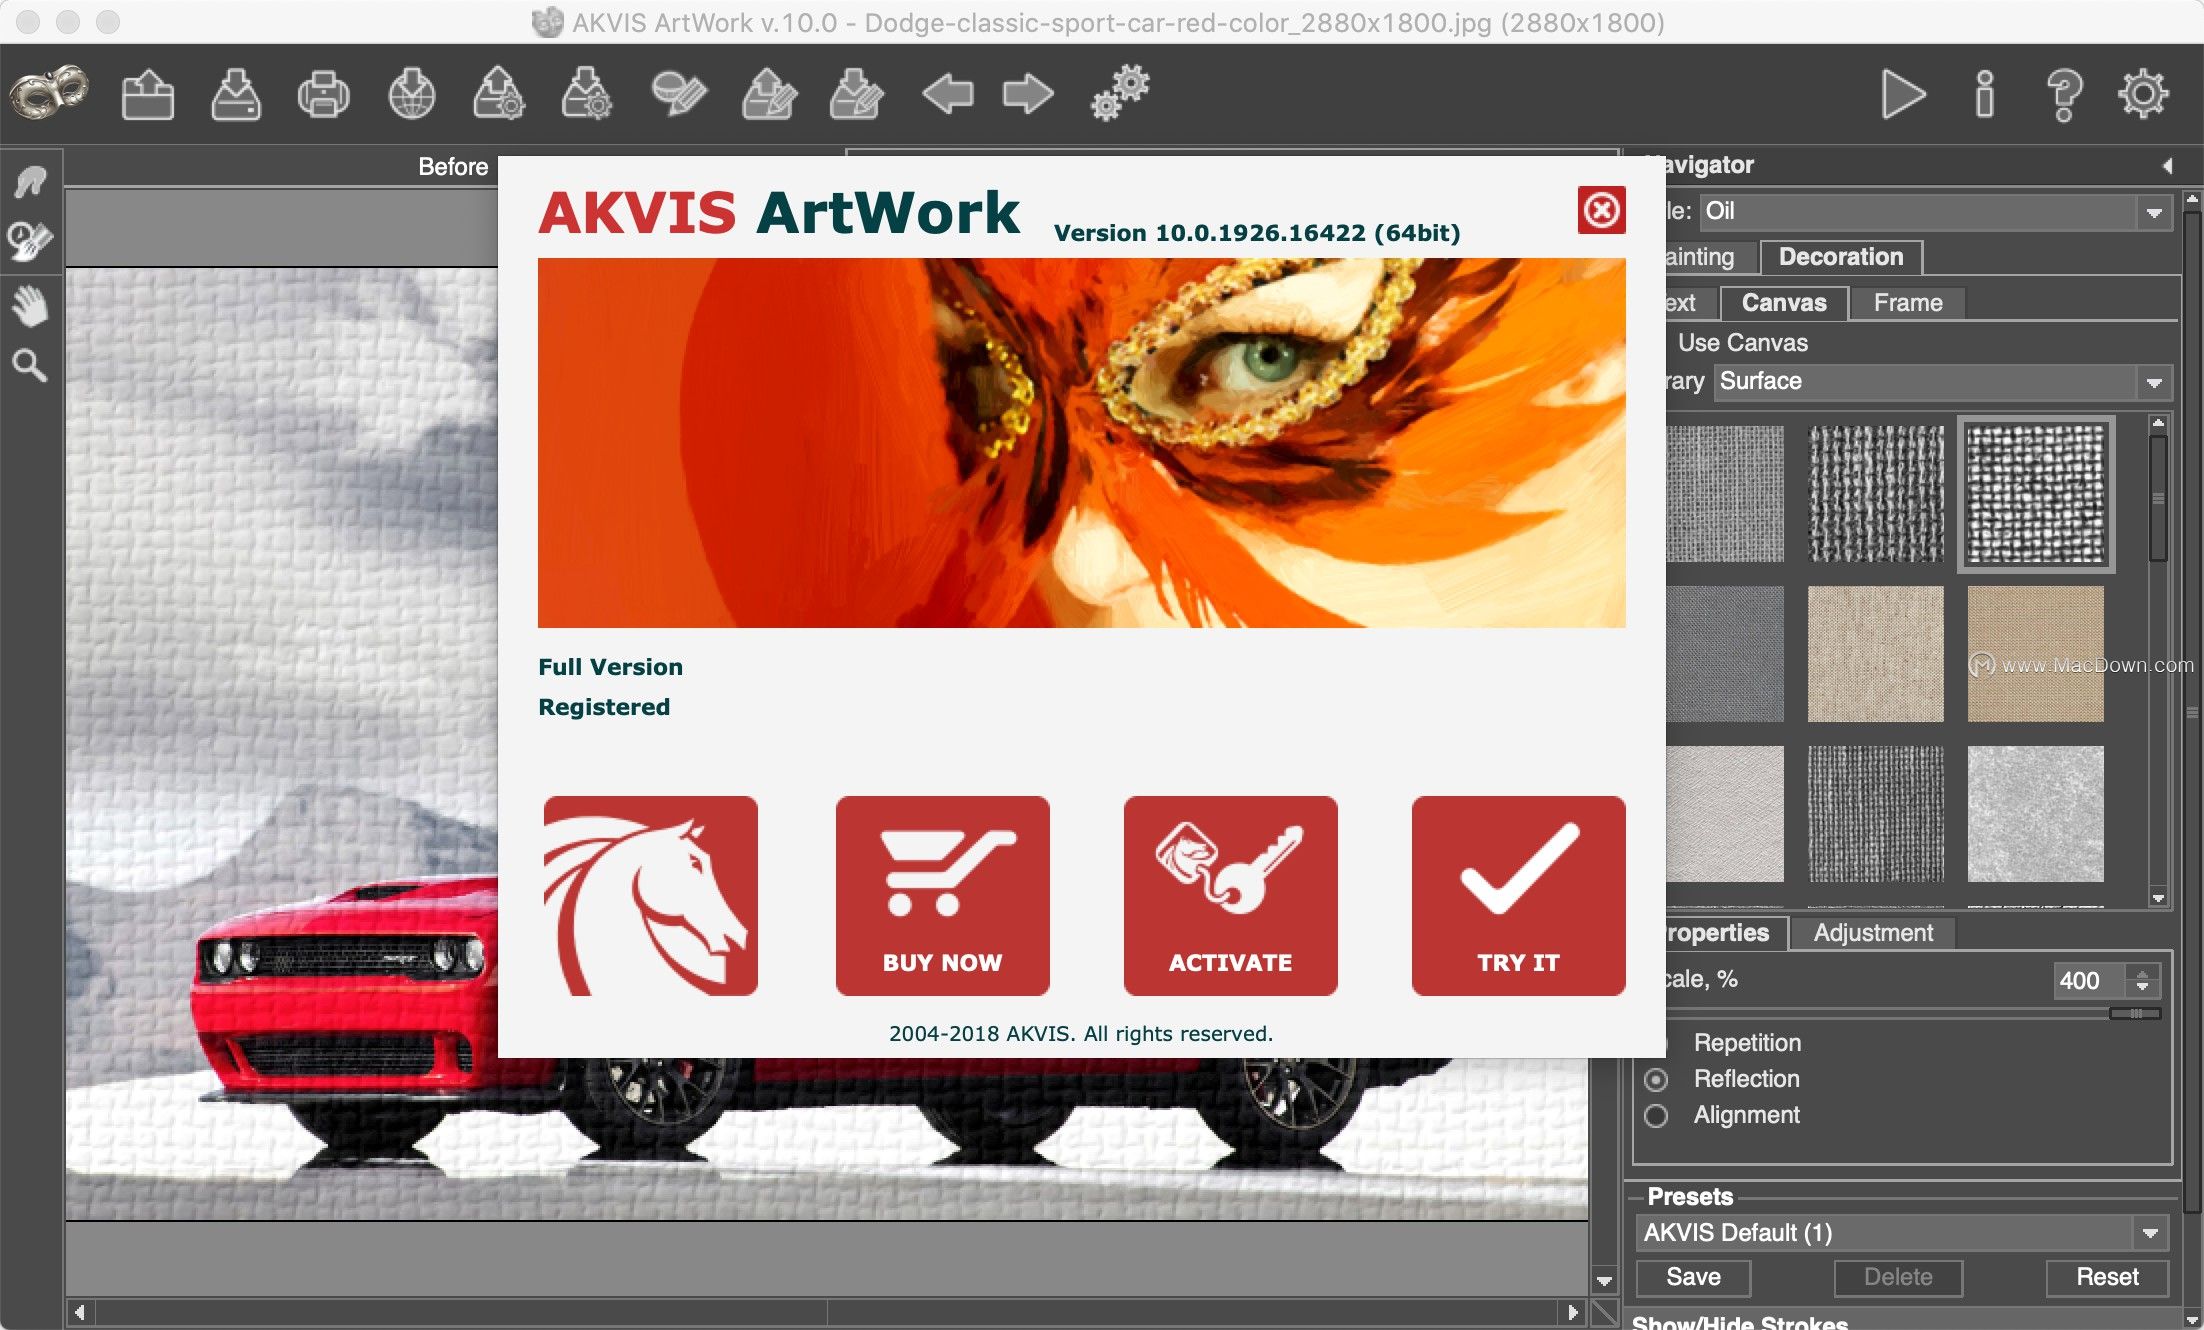Image resolution: width=2204 pixels, height=1330 pixels.
Task: Click the Save image toolbar icon
Action: (x=236, y=95)
